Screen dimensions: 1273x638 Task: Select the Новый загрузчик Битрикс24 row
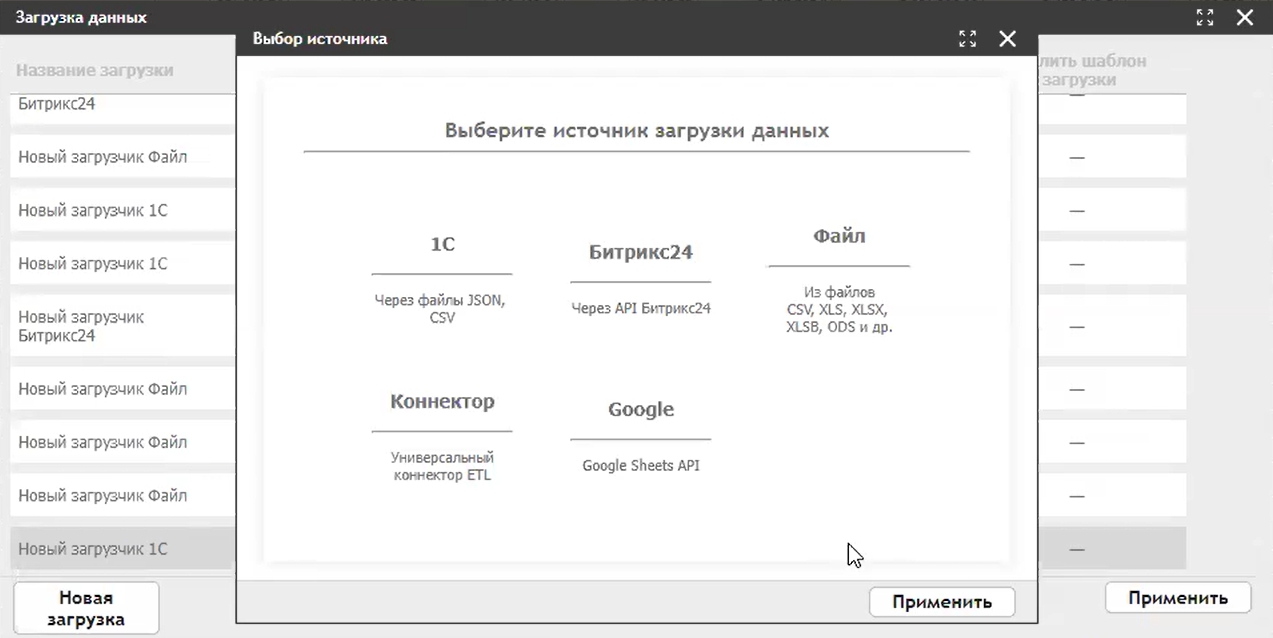pyautogui.click(x=123, y=327)
